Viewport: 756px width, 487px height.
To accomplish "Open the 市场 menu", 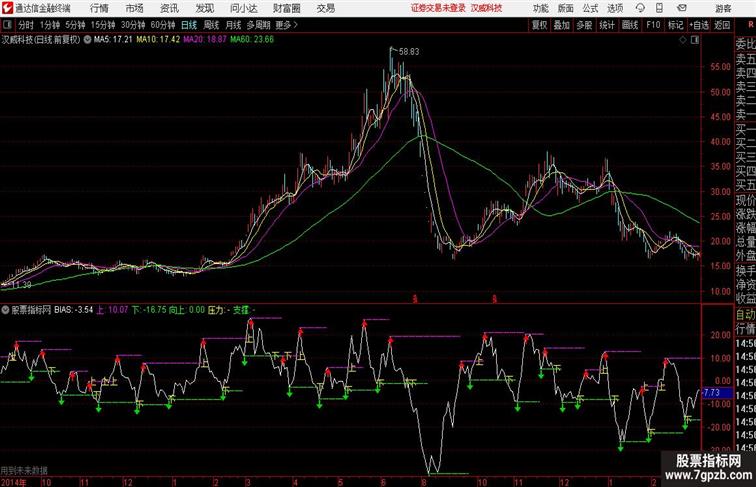I will (x=134, y=8).
